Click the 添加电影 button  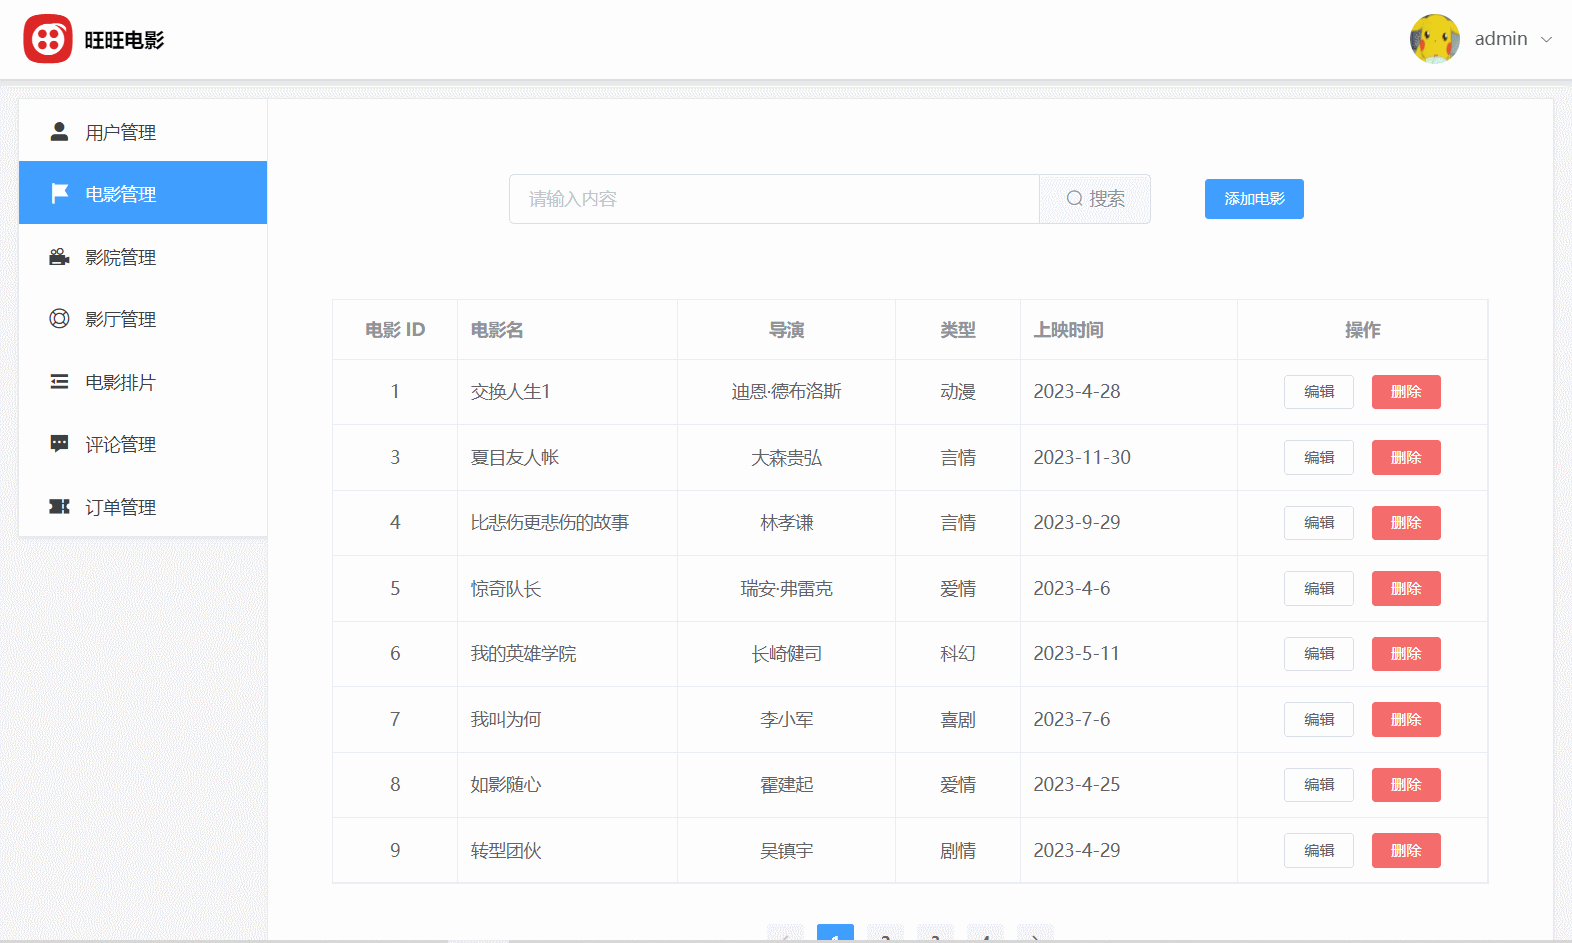(x=1254, y=199)
